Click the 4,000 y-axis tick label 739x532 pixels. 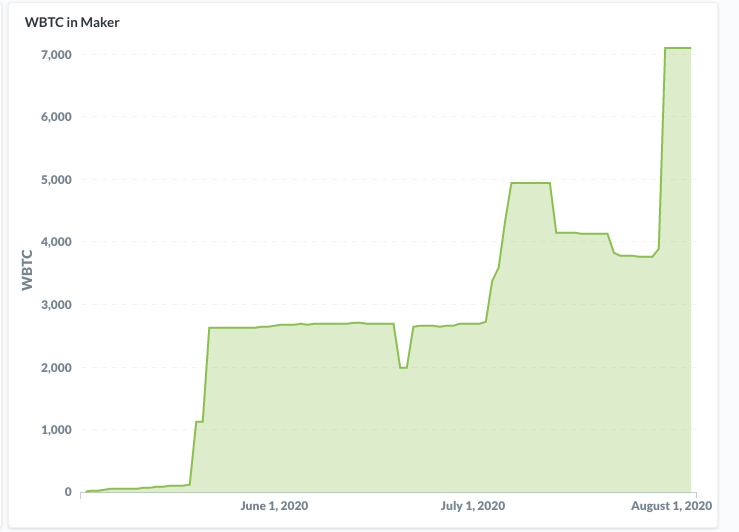54,242
